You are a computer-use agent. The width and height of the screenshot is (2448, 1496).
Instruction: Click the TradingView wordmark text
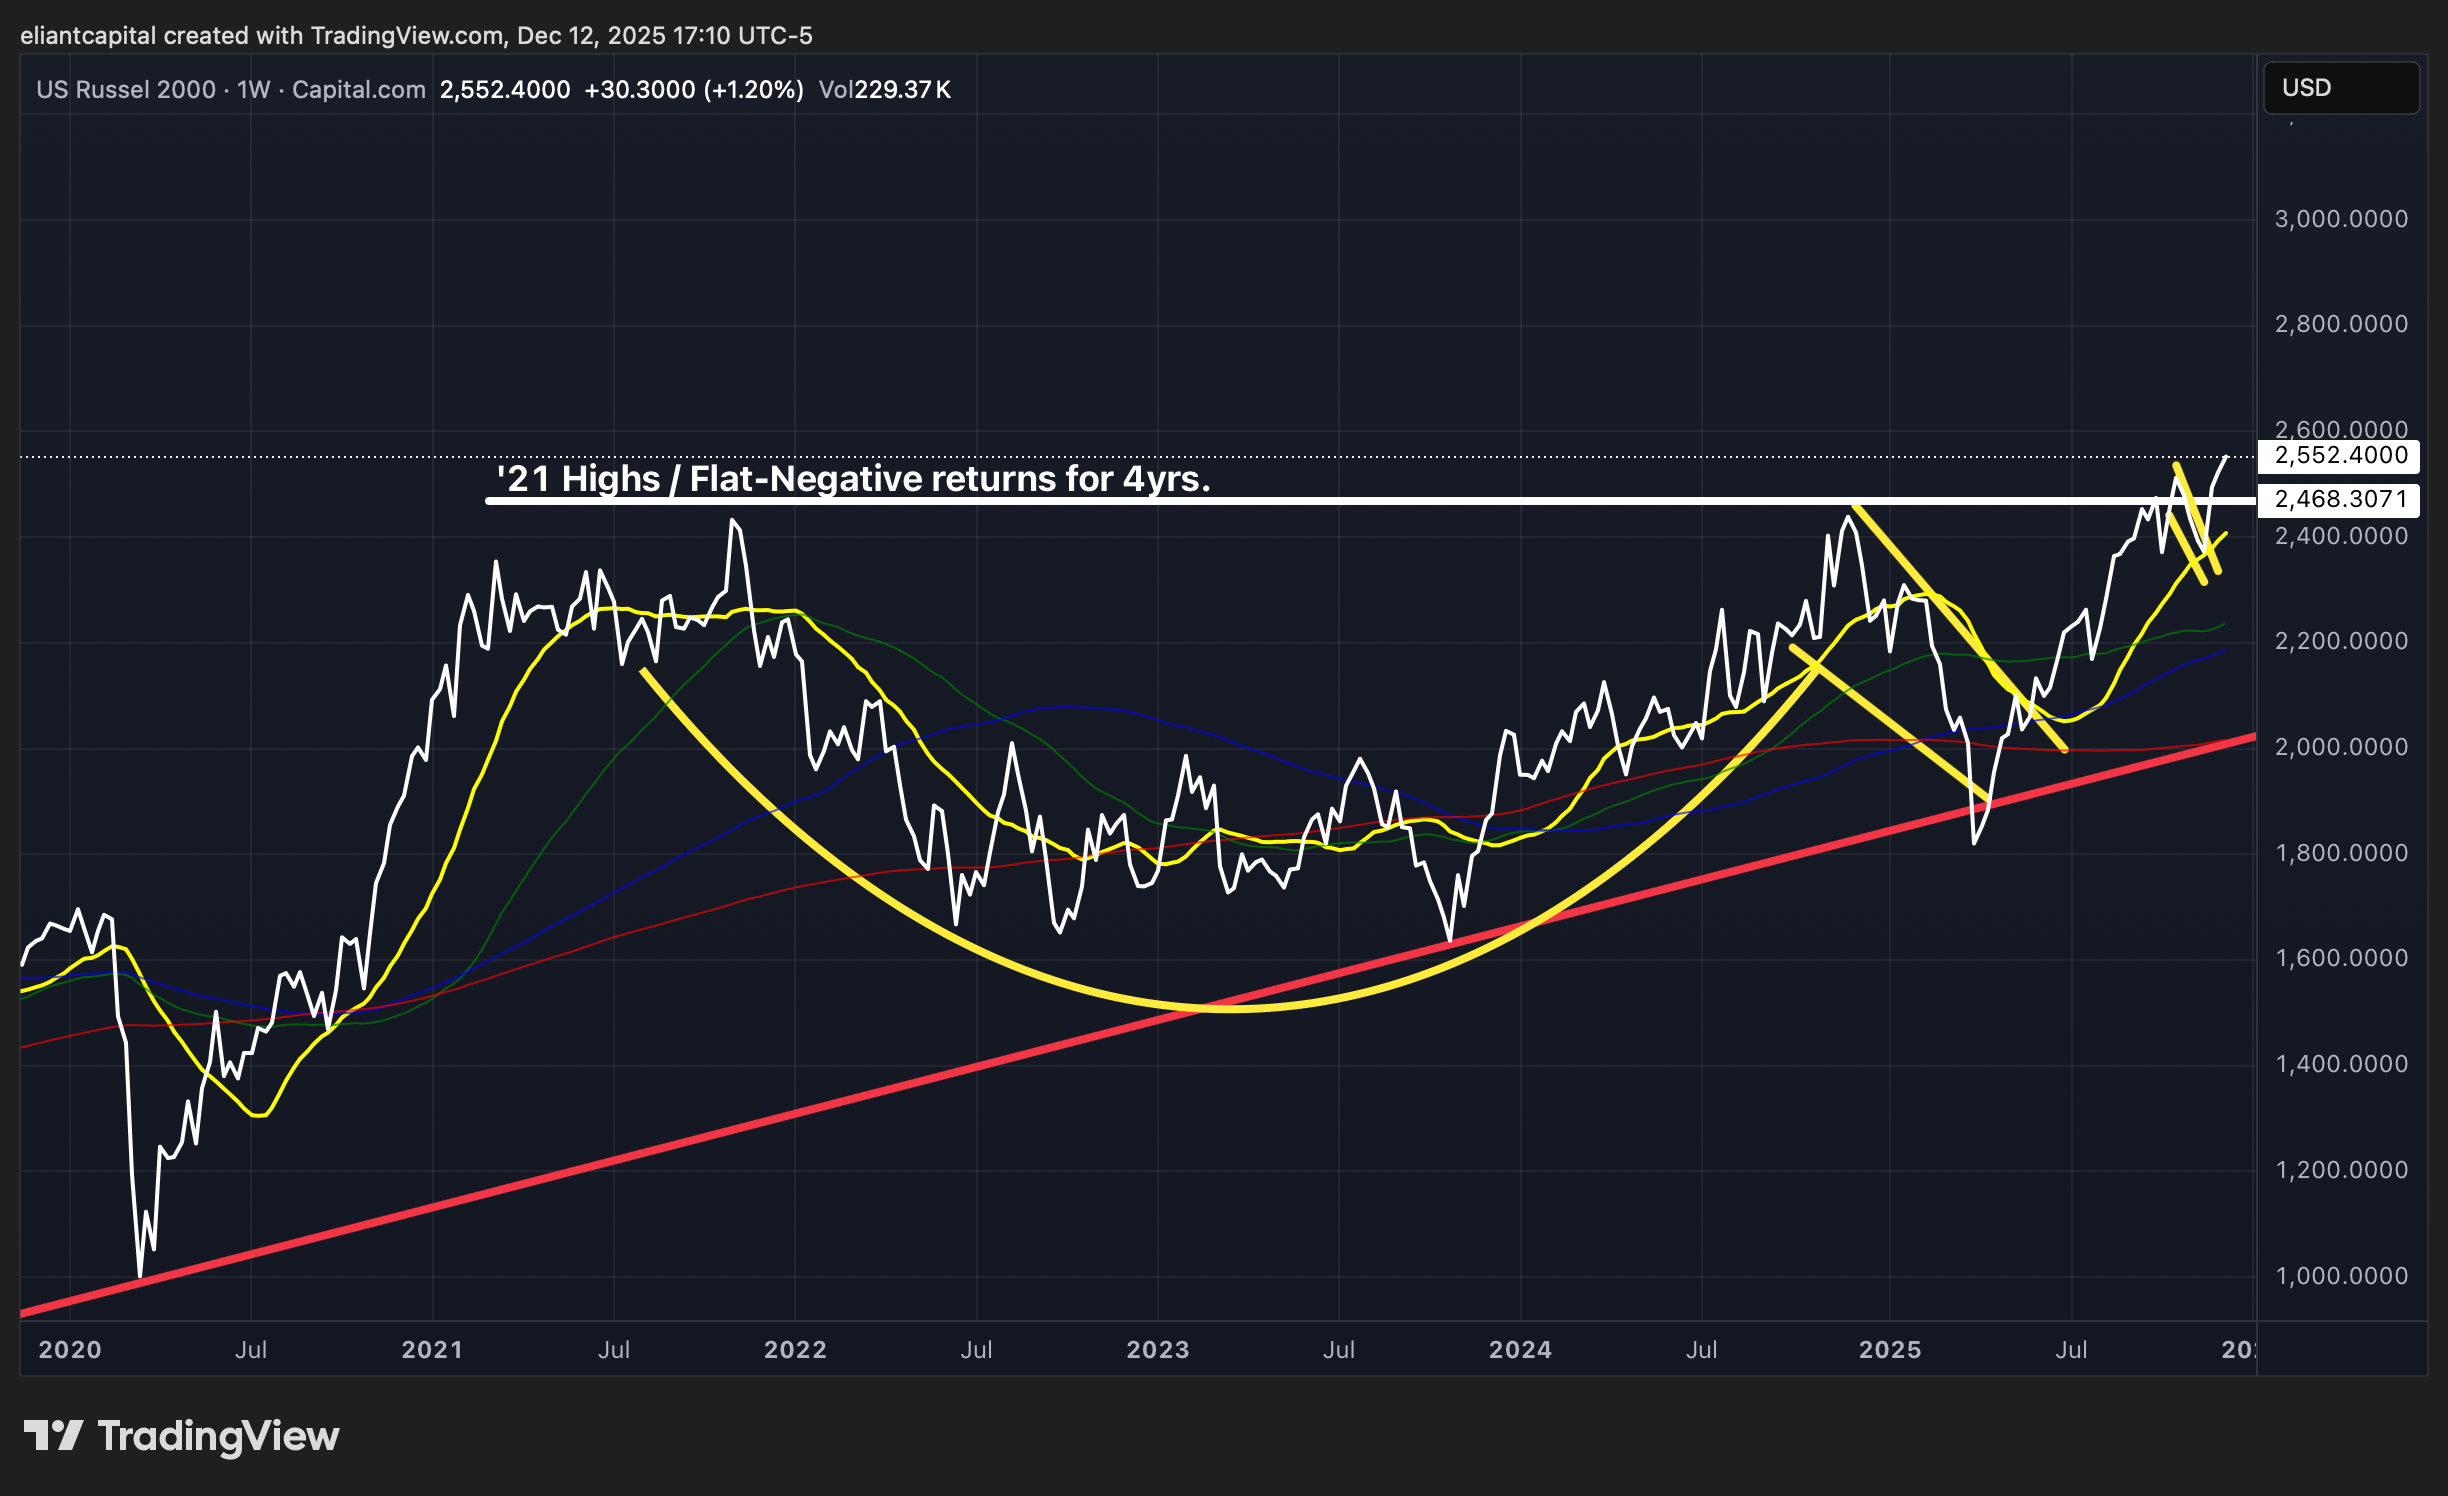point(218,1436)
